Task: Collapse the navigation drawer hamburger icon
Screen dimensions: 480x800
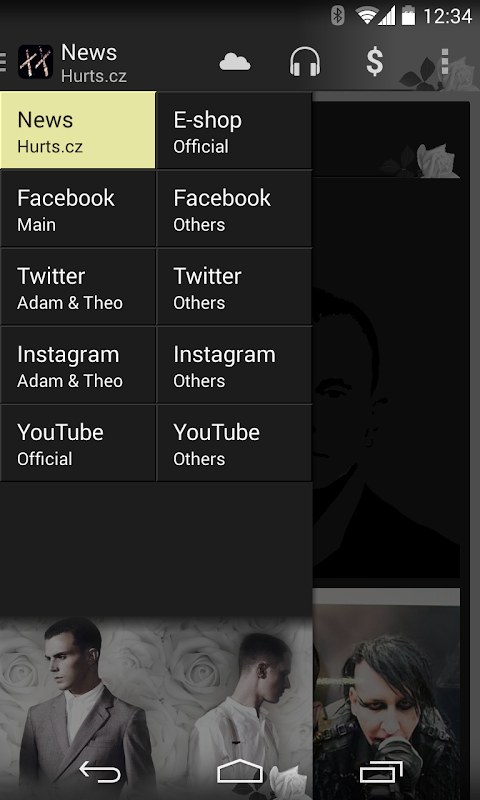Action: [3, 62]
